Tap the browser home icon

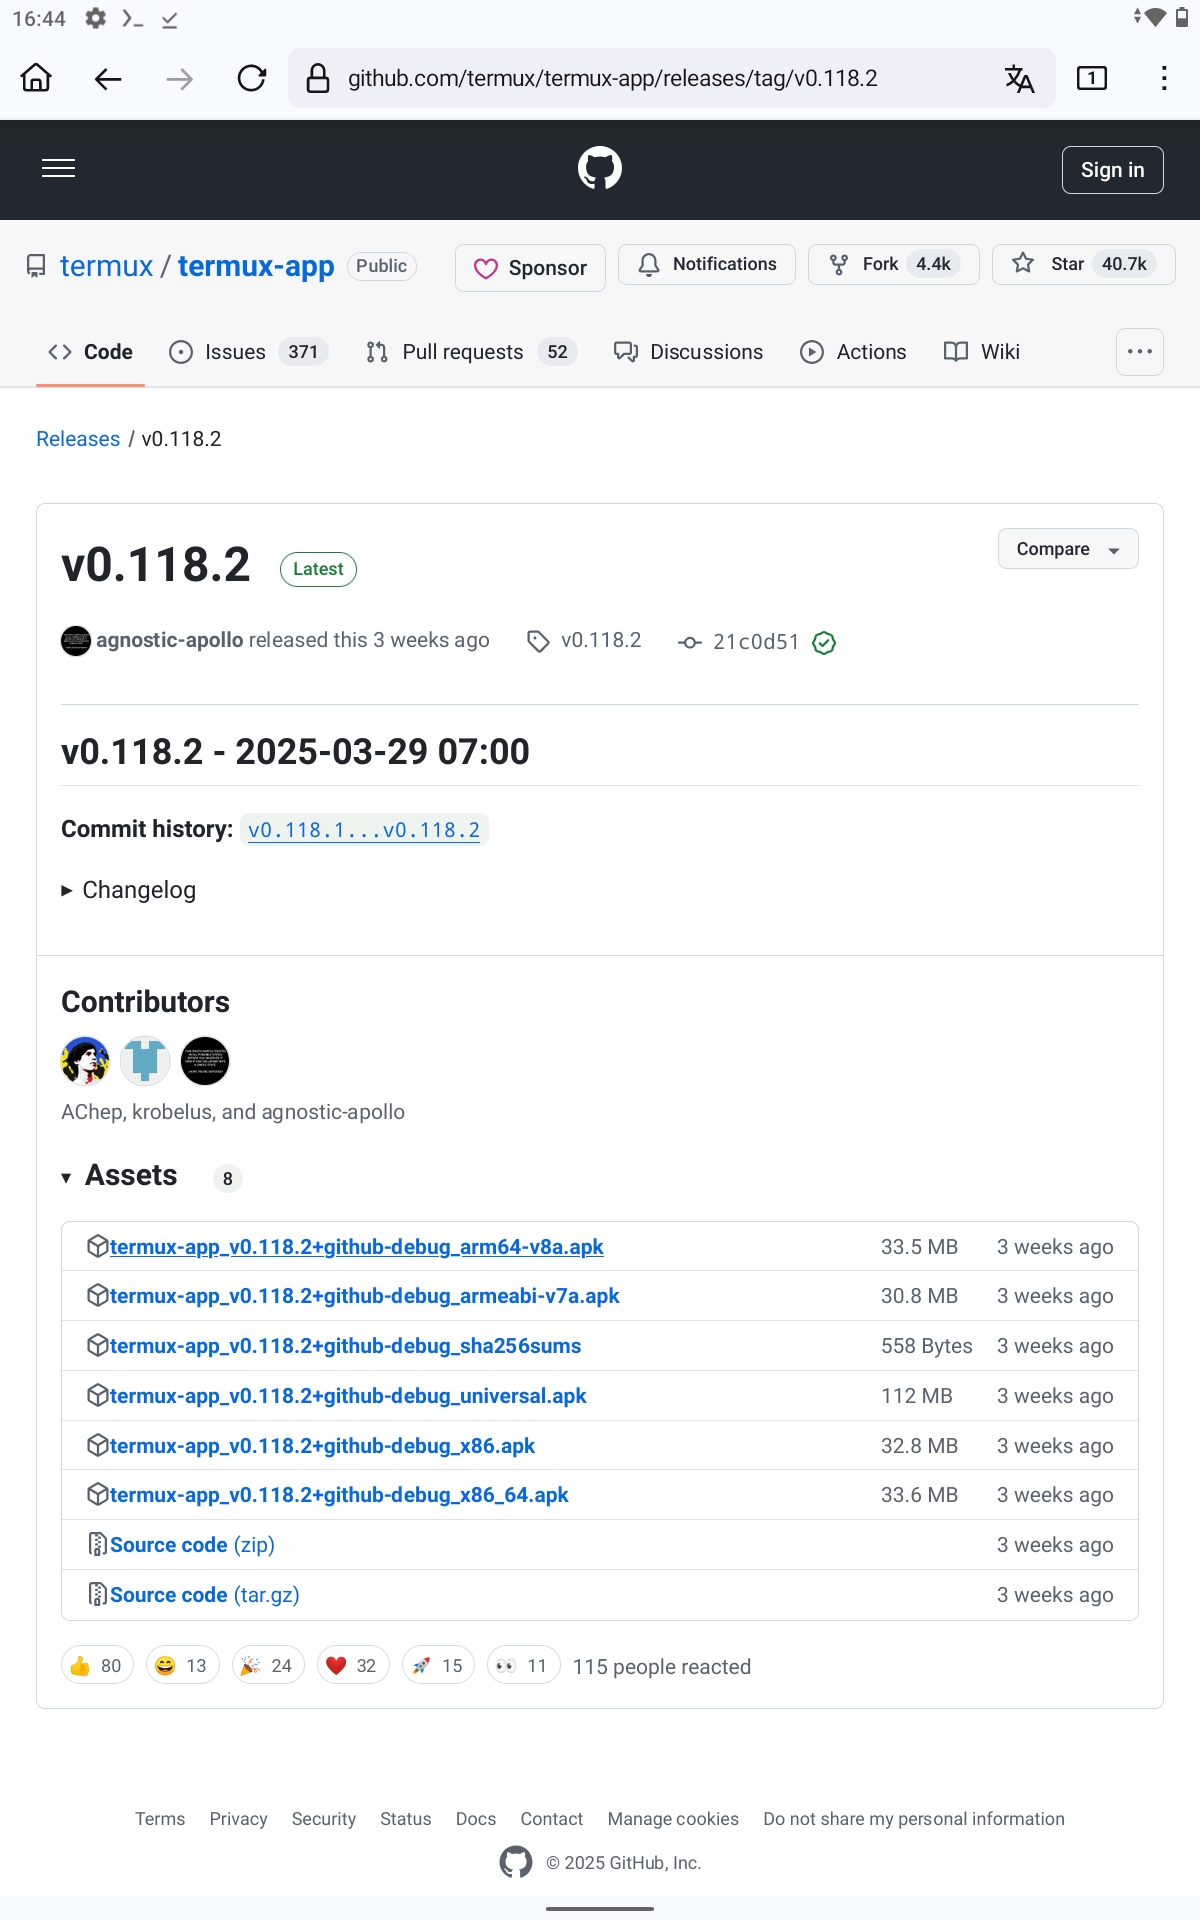[x=37, y=78]
